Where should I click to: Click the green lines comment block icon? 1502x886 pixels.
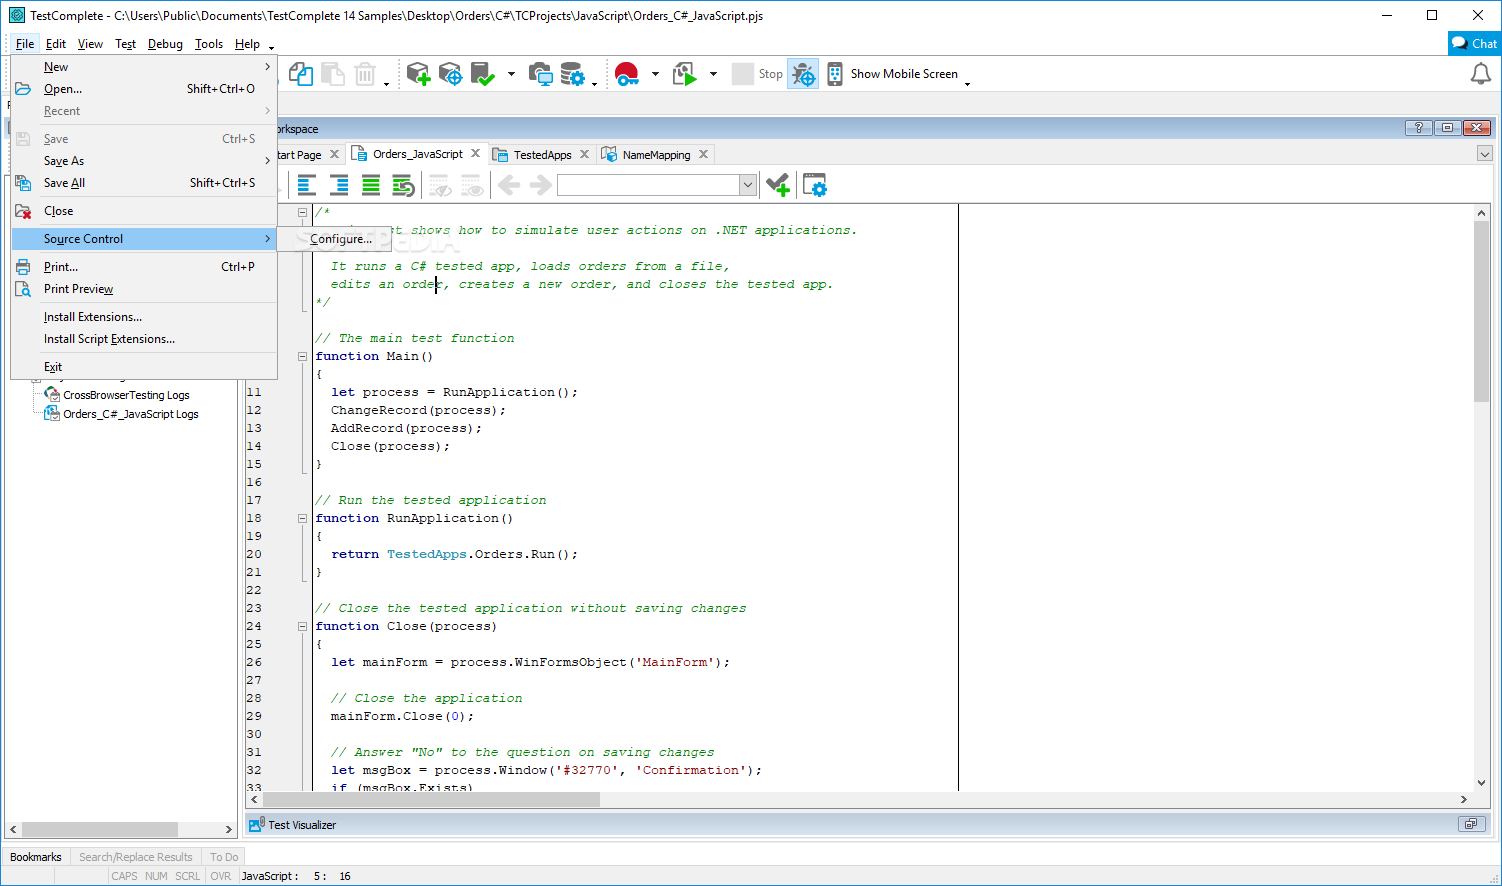(371, 185)
